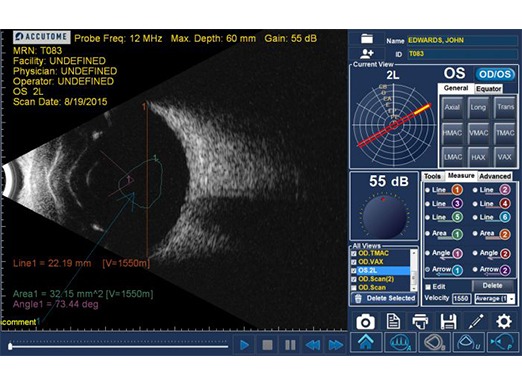Open the report document icon
This screenshot has height=384, width=522.
(393, 322)
